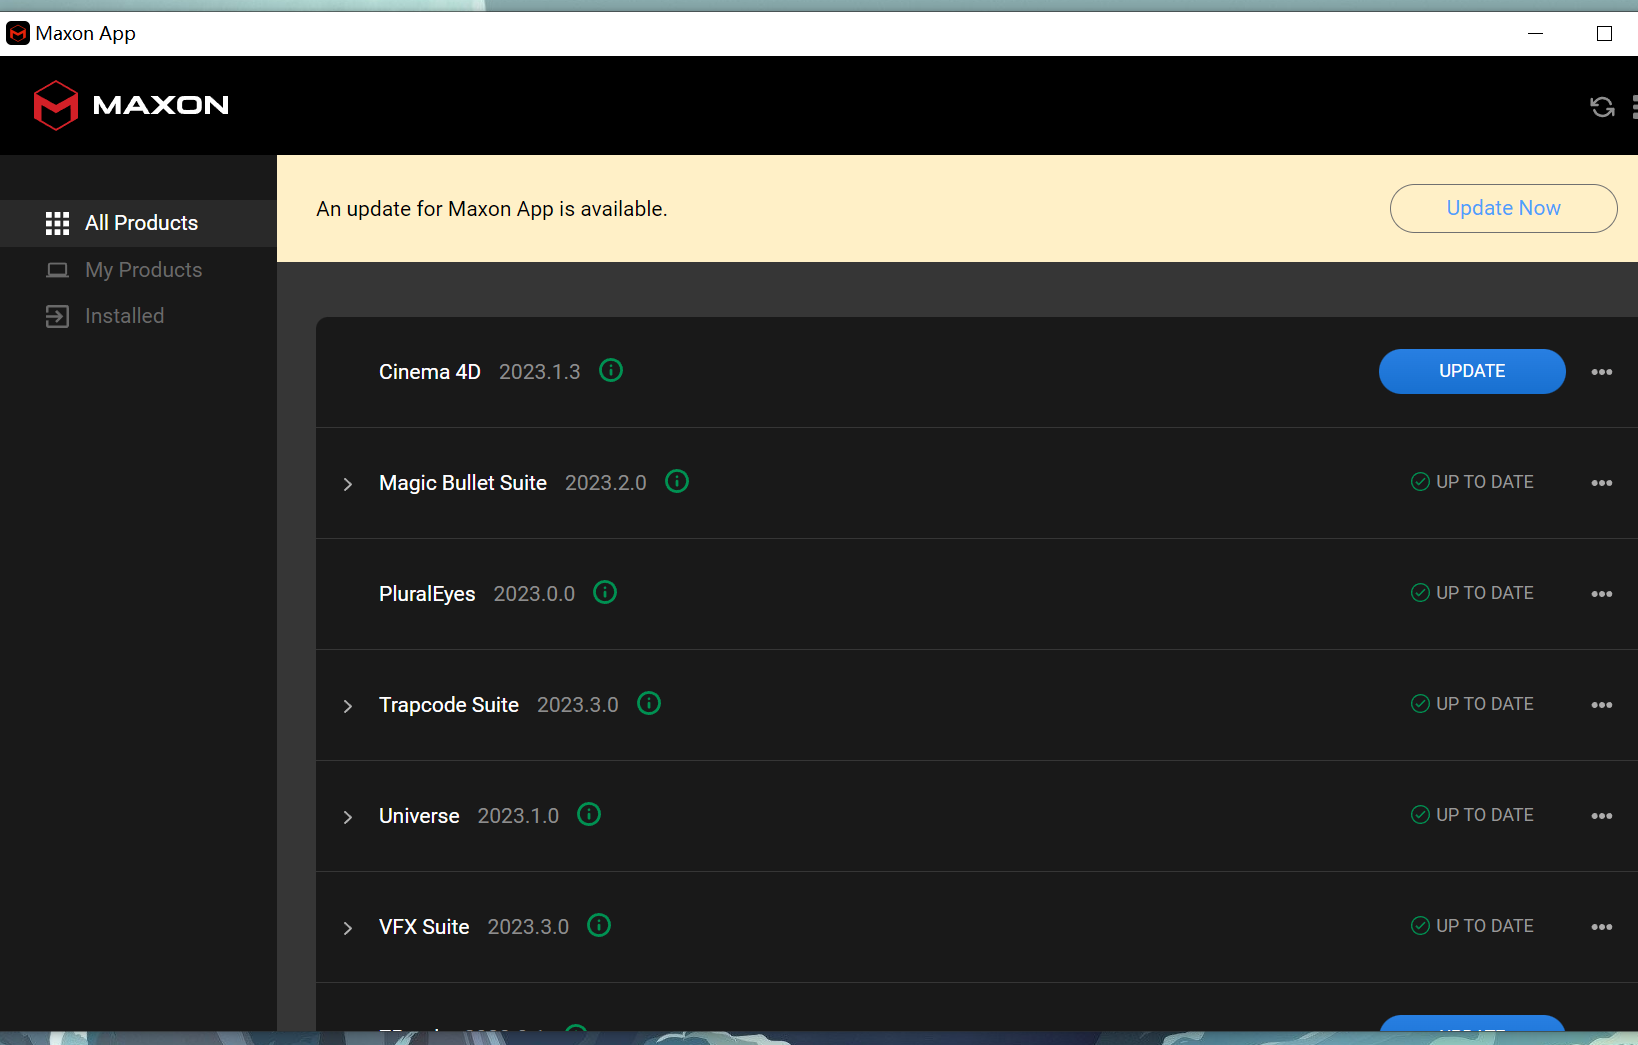Screen dimensions: 1638x1045
Task: Expand the Magic Bullet Suite row
Action: coord(348,484)
